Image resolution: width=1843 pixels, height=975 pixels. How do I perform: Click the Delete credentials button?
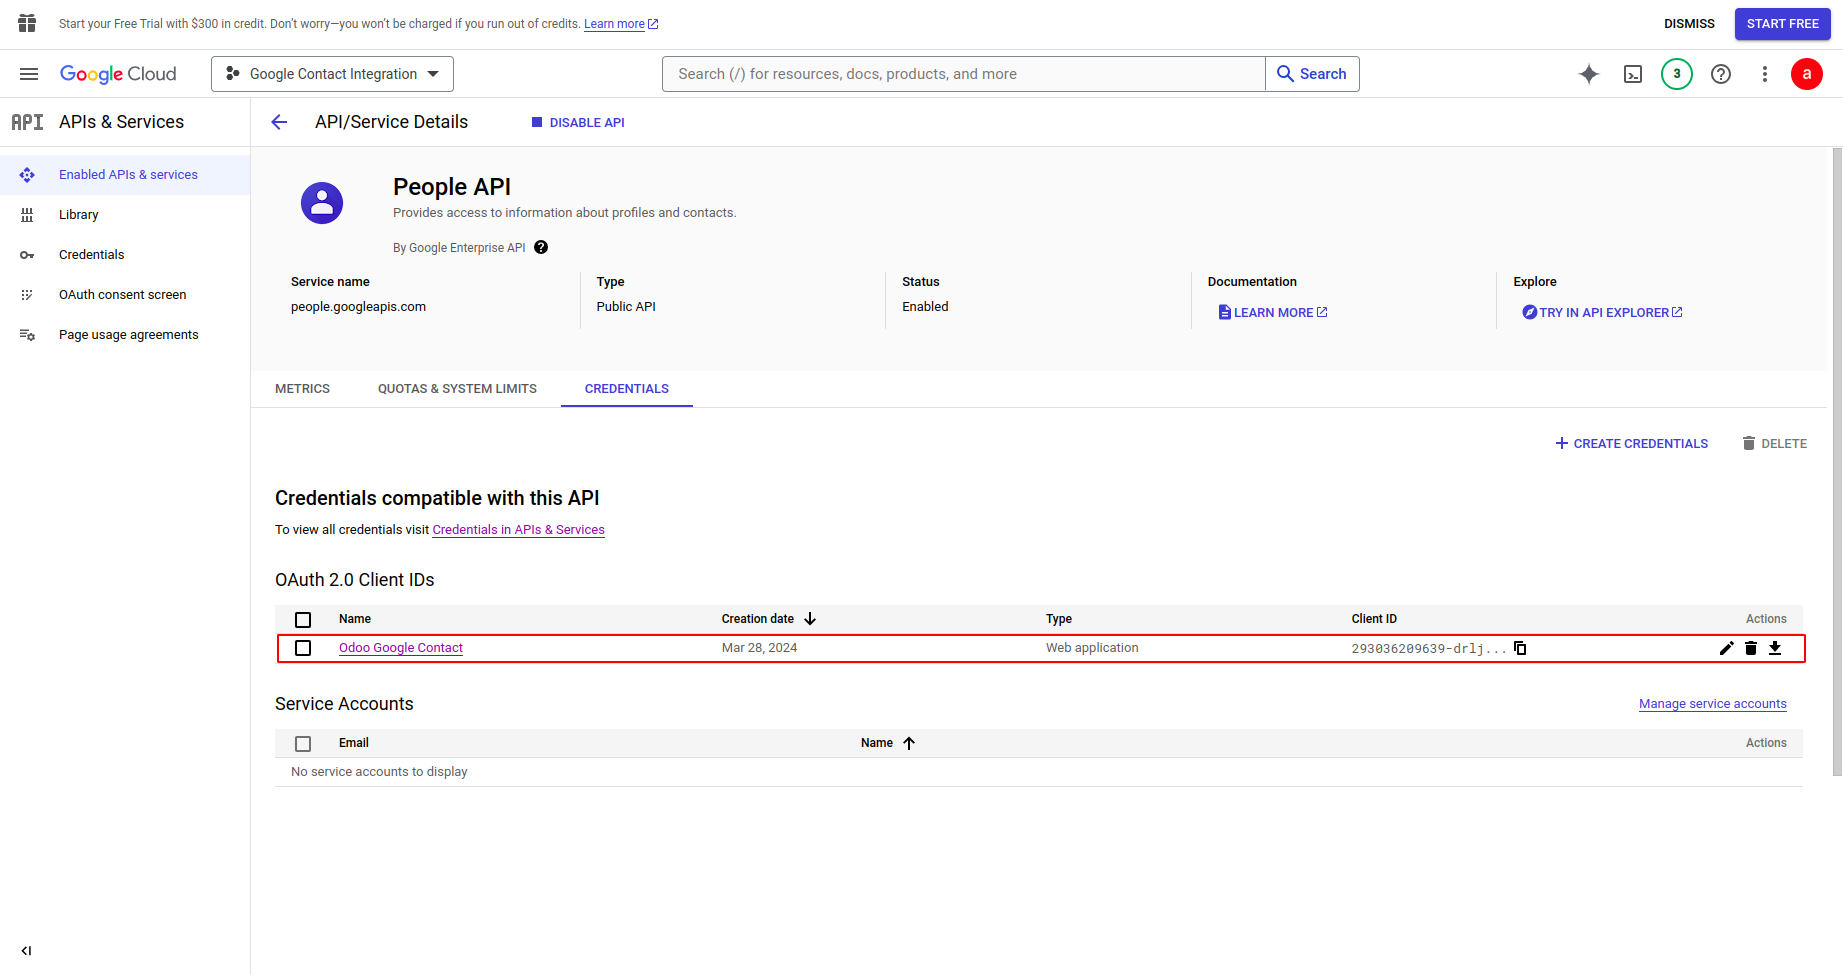coord(1774,443)
